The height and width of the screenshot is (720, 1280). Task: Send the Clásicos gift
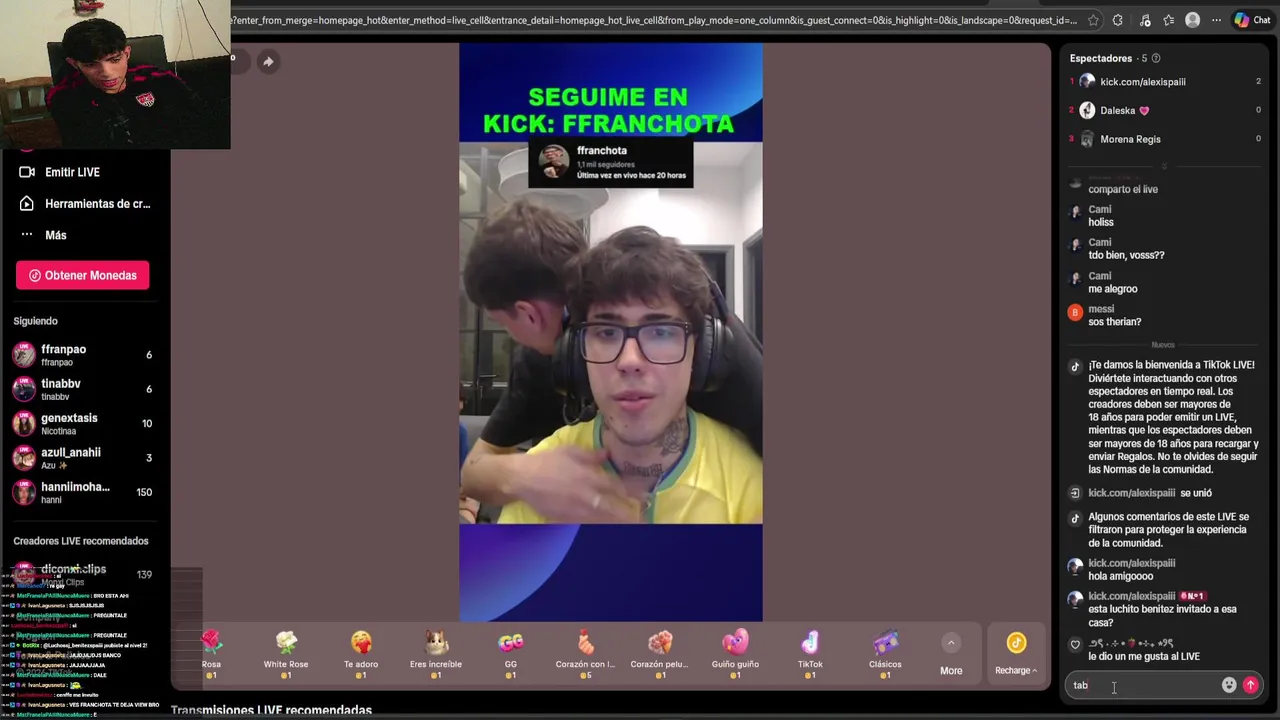coord(885,655)
